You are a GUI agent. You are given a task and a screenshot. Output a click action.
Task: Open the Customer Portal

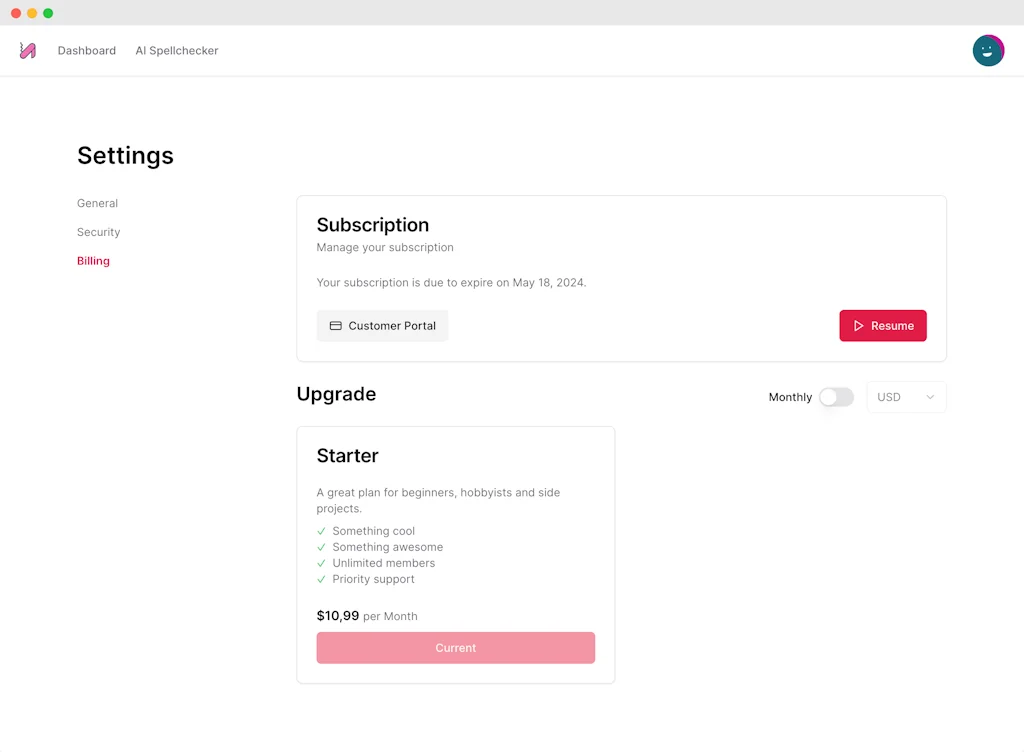382,325
